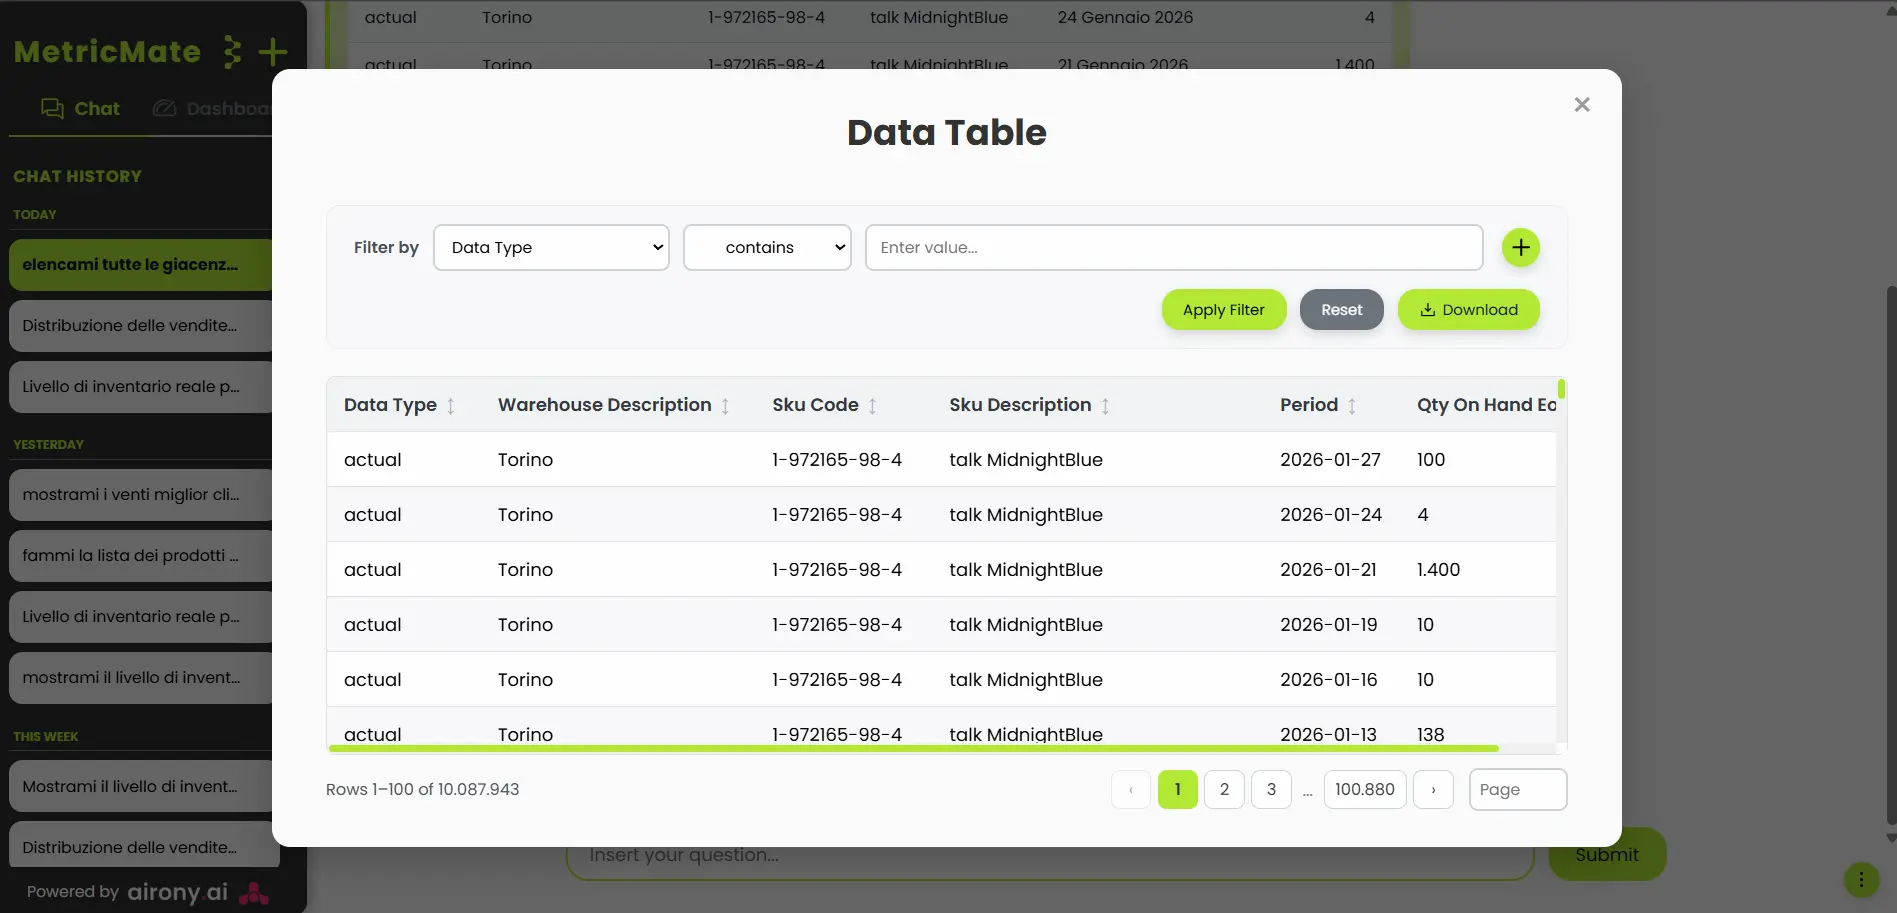The width and height of the screenshot is (1897, 913).
Task: Switch to the Dashboard tab
Action: (x=212, y=108)
